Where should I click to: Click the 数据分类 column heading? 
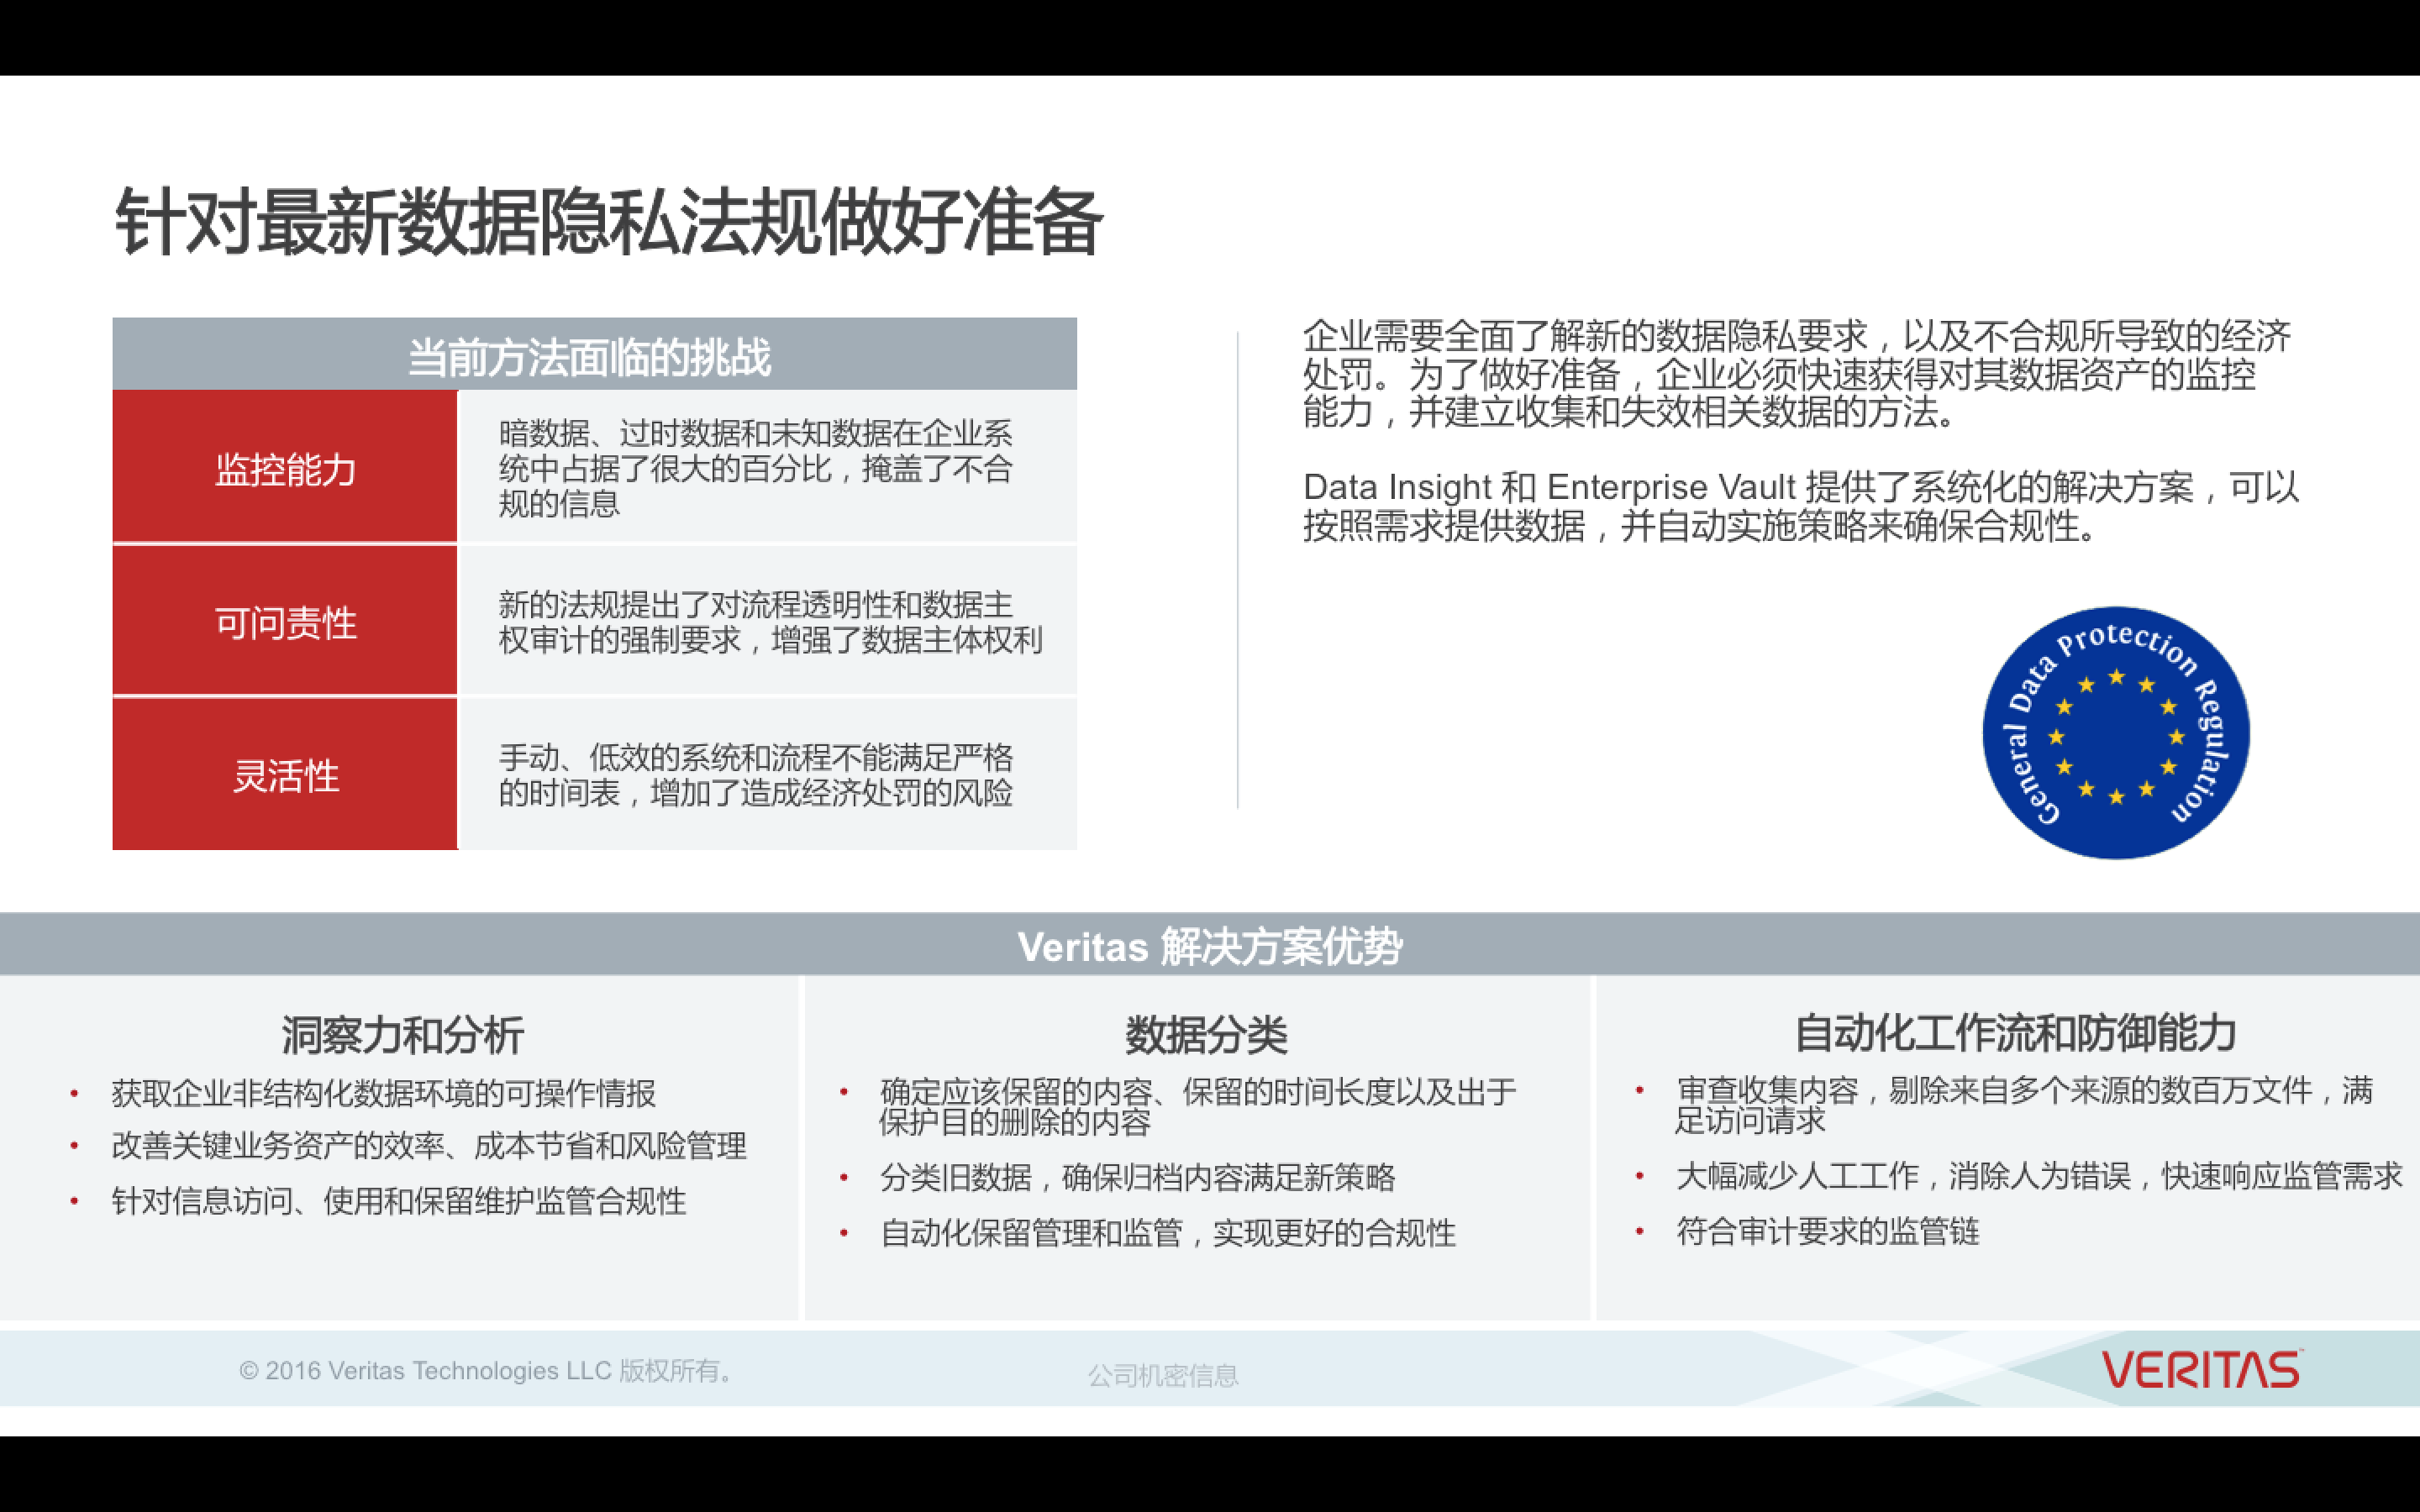tap(1206, 1034)
